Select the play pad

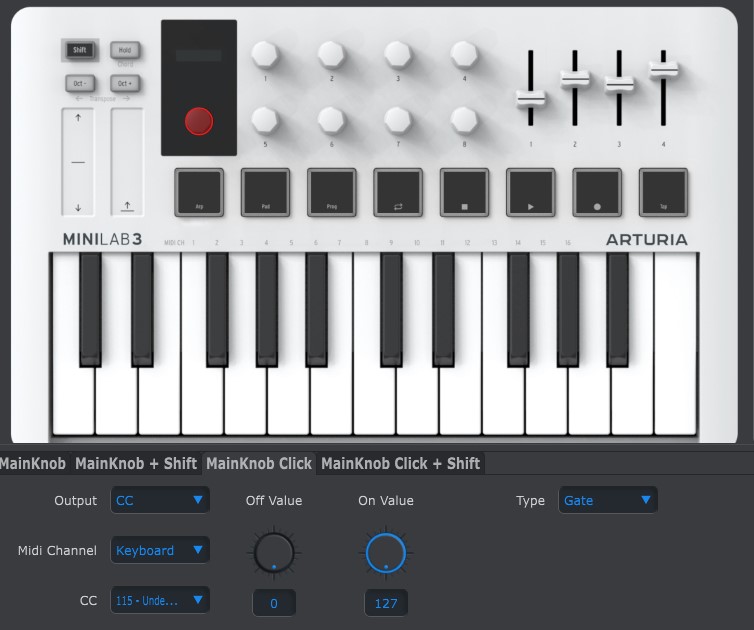coord(531,192)
